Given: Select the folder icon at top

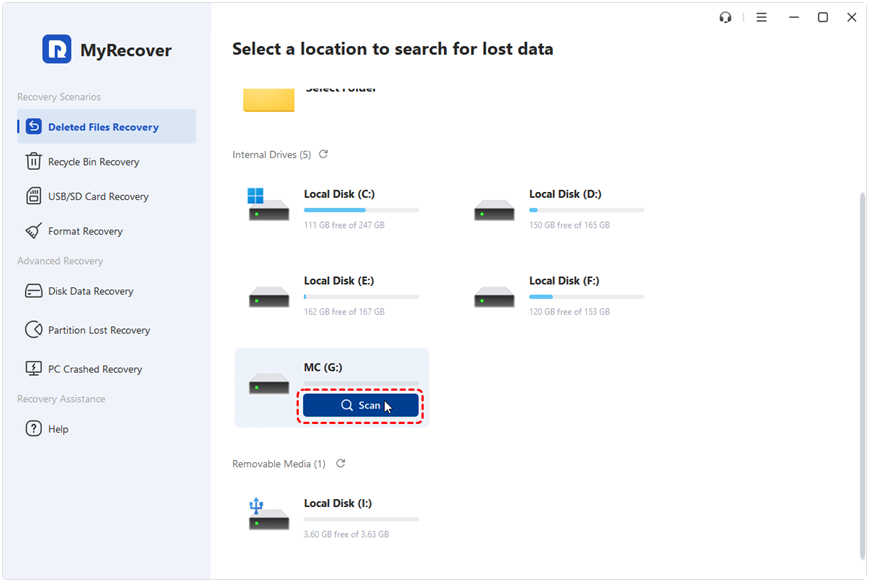Looking at the screenshot, I should coord(269,100).
